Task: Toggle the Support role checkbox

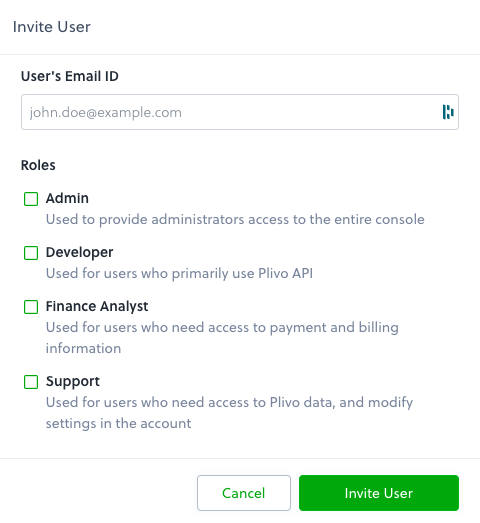Action: [x=31, y=382]
